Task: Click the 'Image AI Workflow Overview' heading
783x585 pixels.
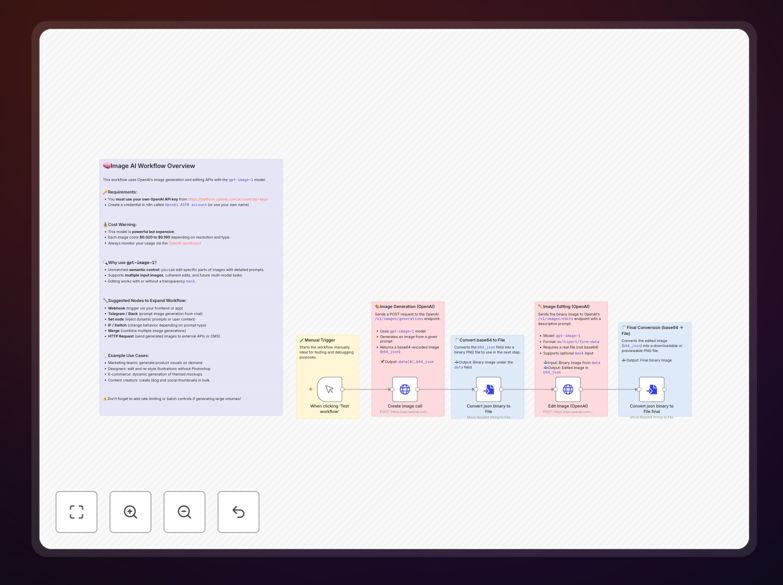Action: coord(149,166)
